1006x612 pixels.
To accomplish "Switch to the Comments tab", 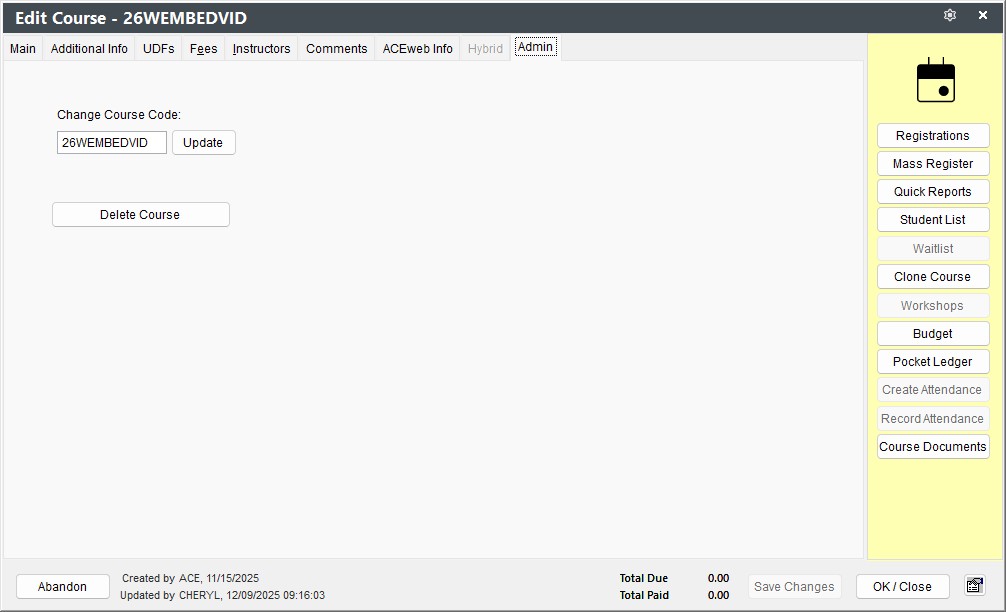I will (x=336, y=49).
